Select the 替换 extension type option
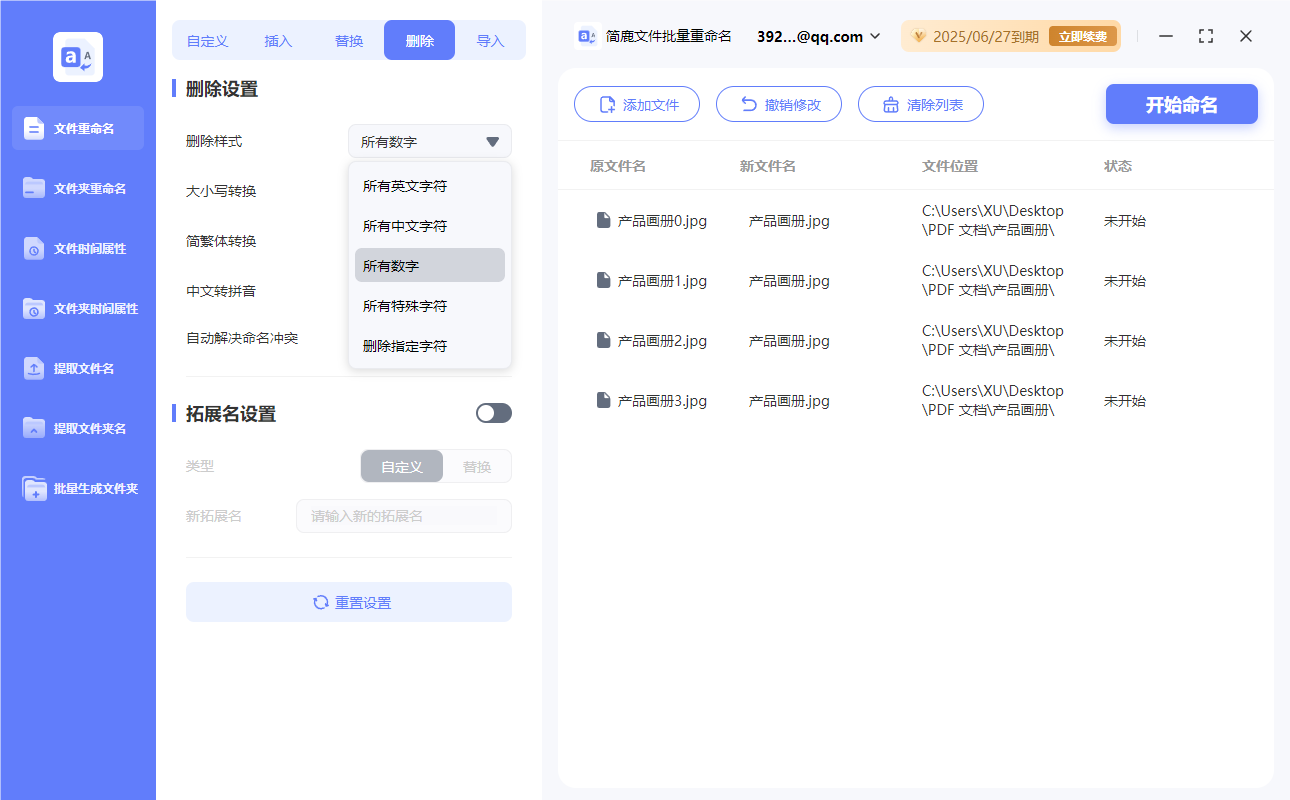Screen dimensions: 1290x800 [x=476, y=466]
